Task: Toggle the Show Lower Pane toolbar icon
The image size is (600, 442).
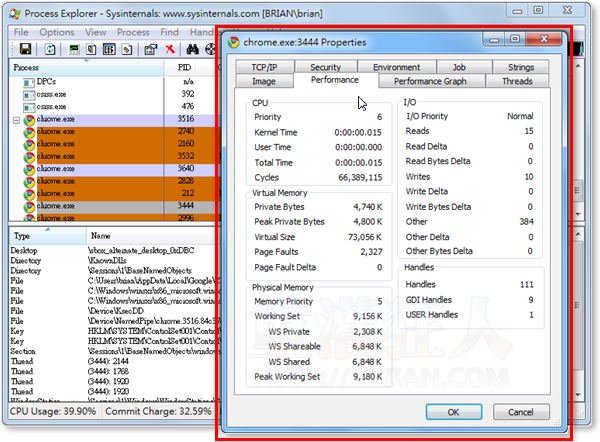Action: click(x=109, y=49)
